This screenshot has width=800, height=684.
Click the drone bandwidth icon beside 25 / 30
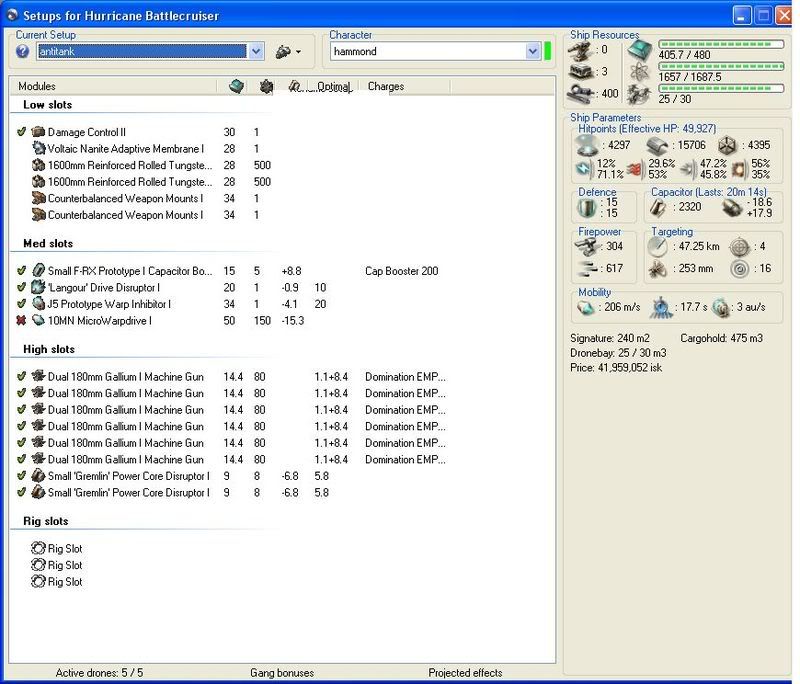pos(639,95)
